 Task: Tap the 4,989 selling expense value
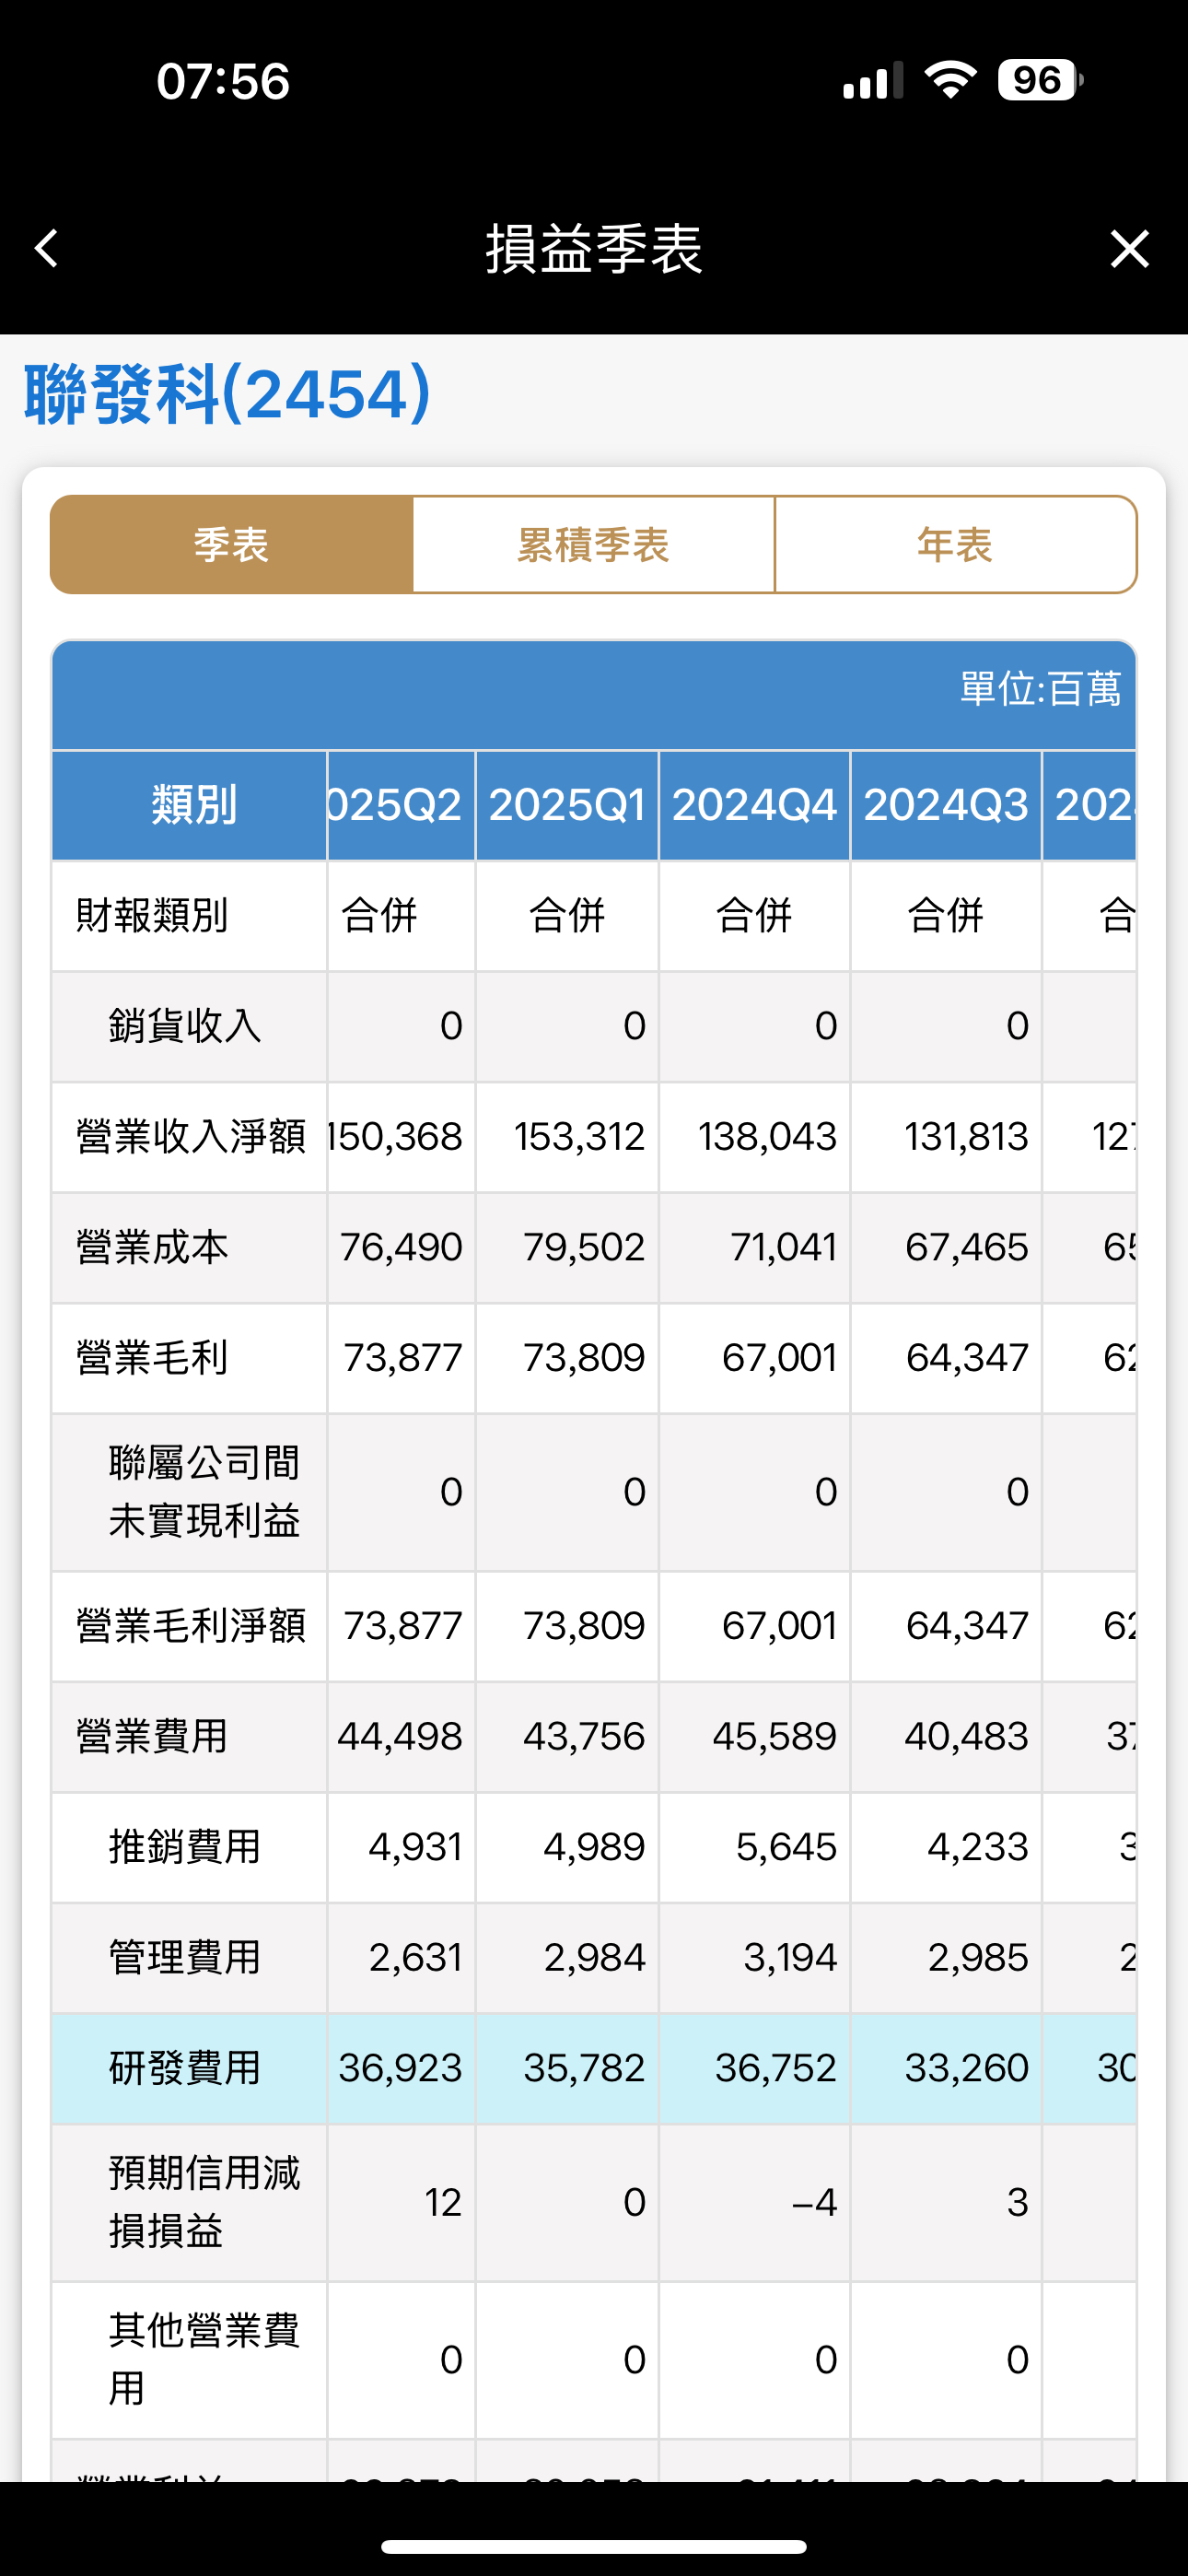tap(595, 1847)
